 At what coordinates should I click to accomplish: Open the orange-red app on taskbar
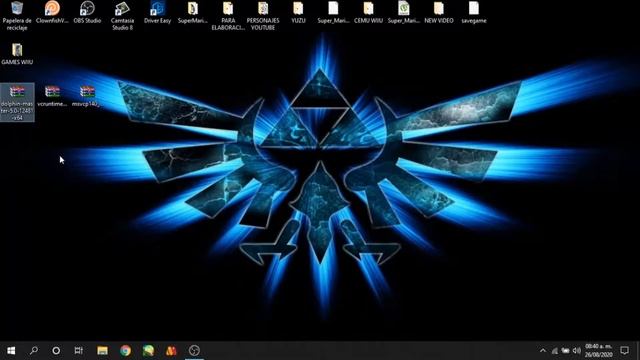coord(171,351)
